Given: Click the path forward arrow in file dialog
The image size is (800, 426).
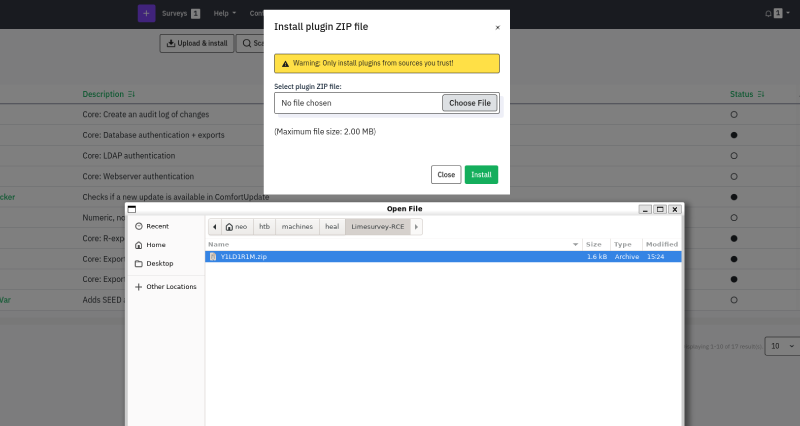Looking at the screenshot, I should tap(416, 227).
